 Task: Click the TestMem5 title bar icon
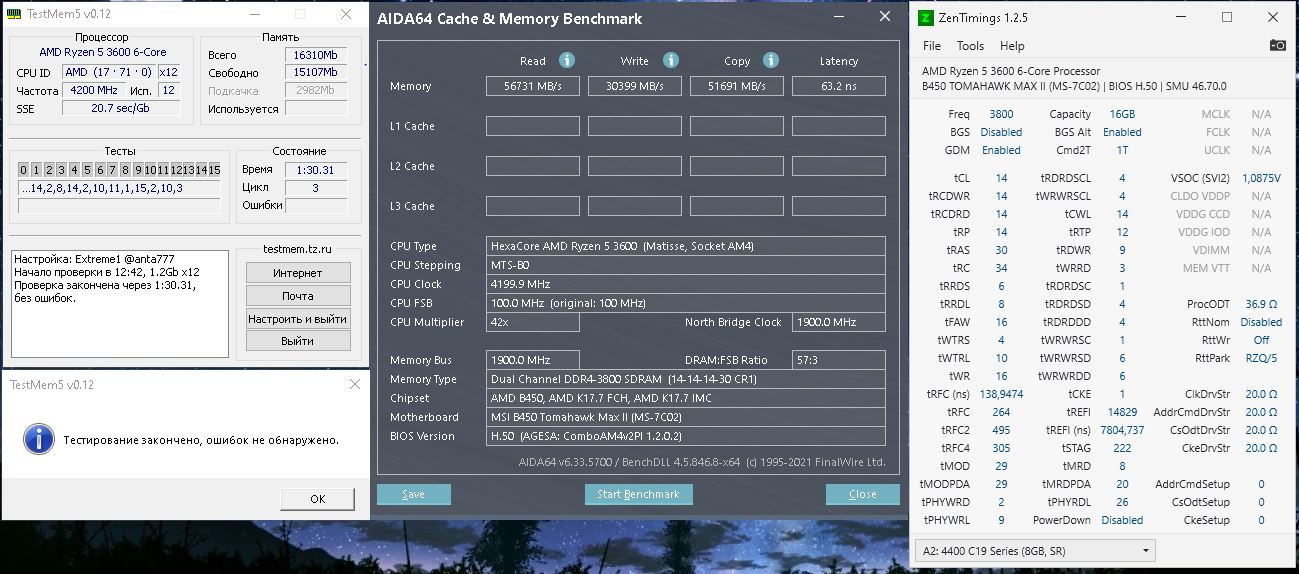tap(14, 14)
